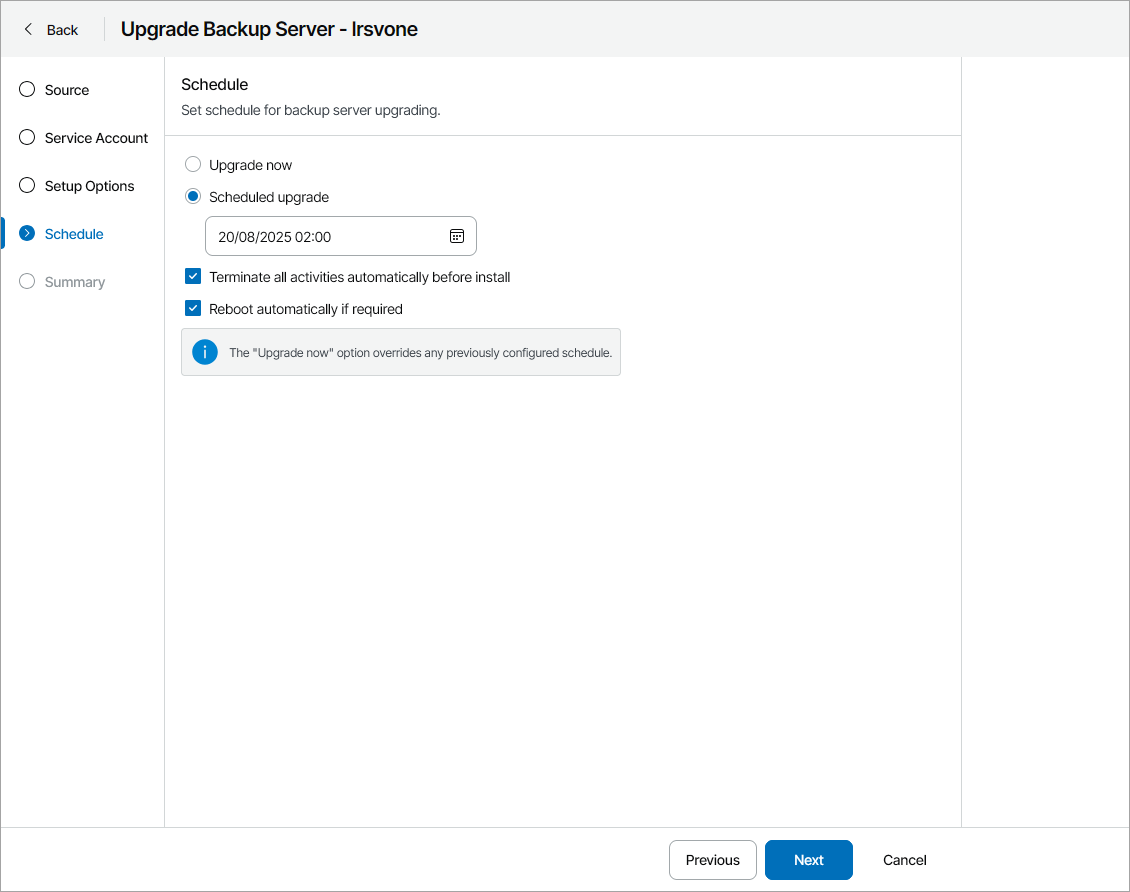Click the scheduled date and time field

tap(330, 235)
